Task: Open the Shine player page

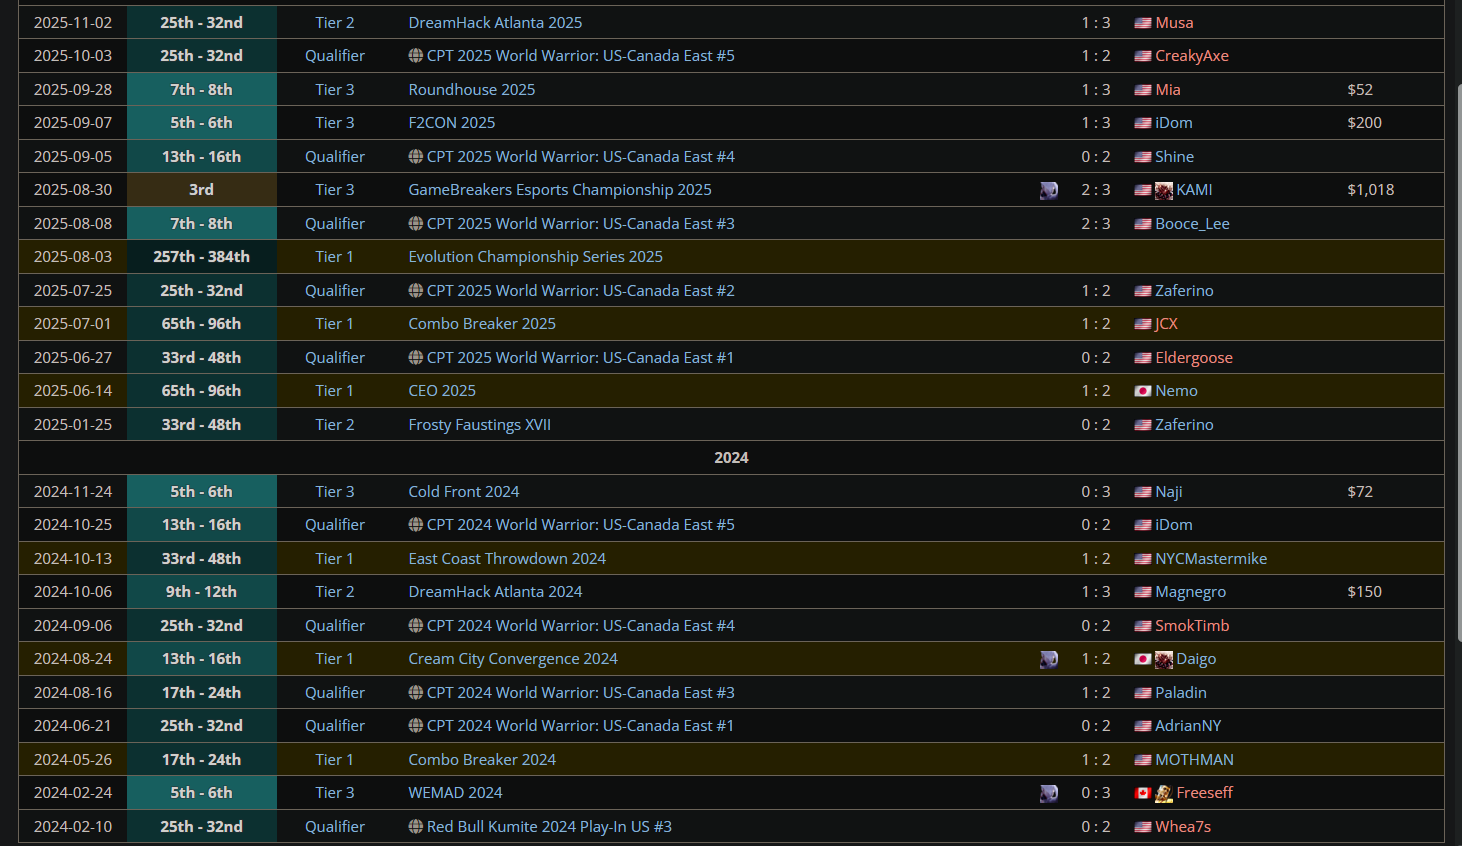Action: 1174,156
